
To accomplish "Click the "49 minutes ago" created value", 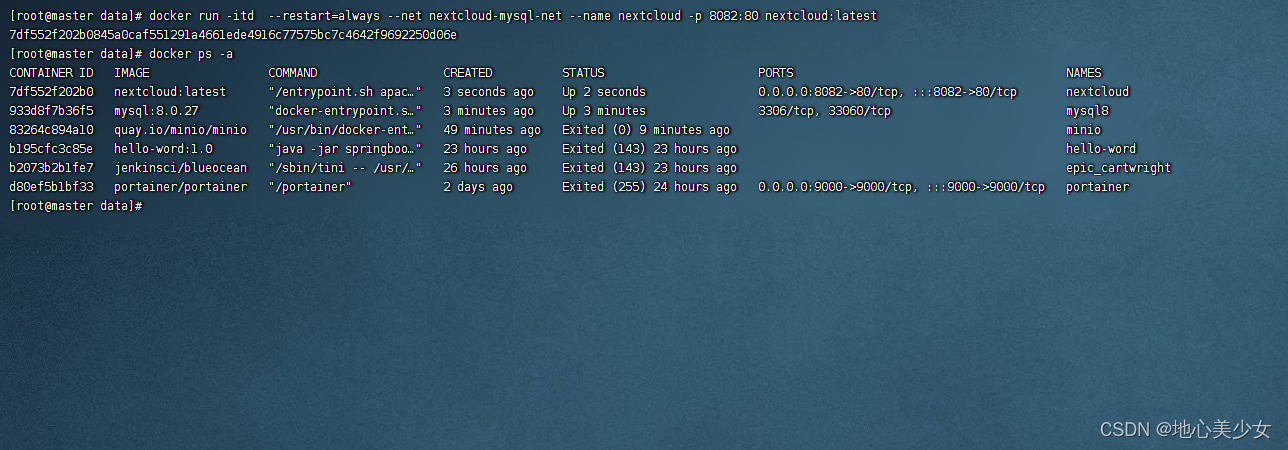I will point(492,130).
